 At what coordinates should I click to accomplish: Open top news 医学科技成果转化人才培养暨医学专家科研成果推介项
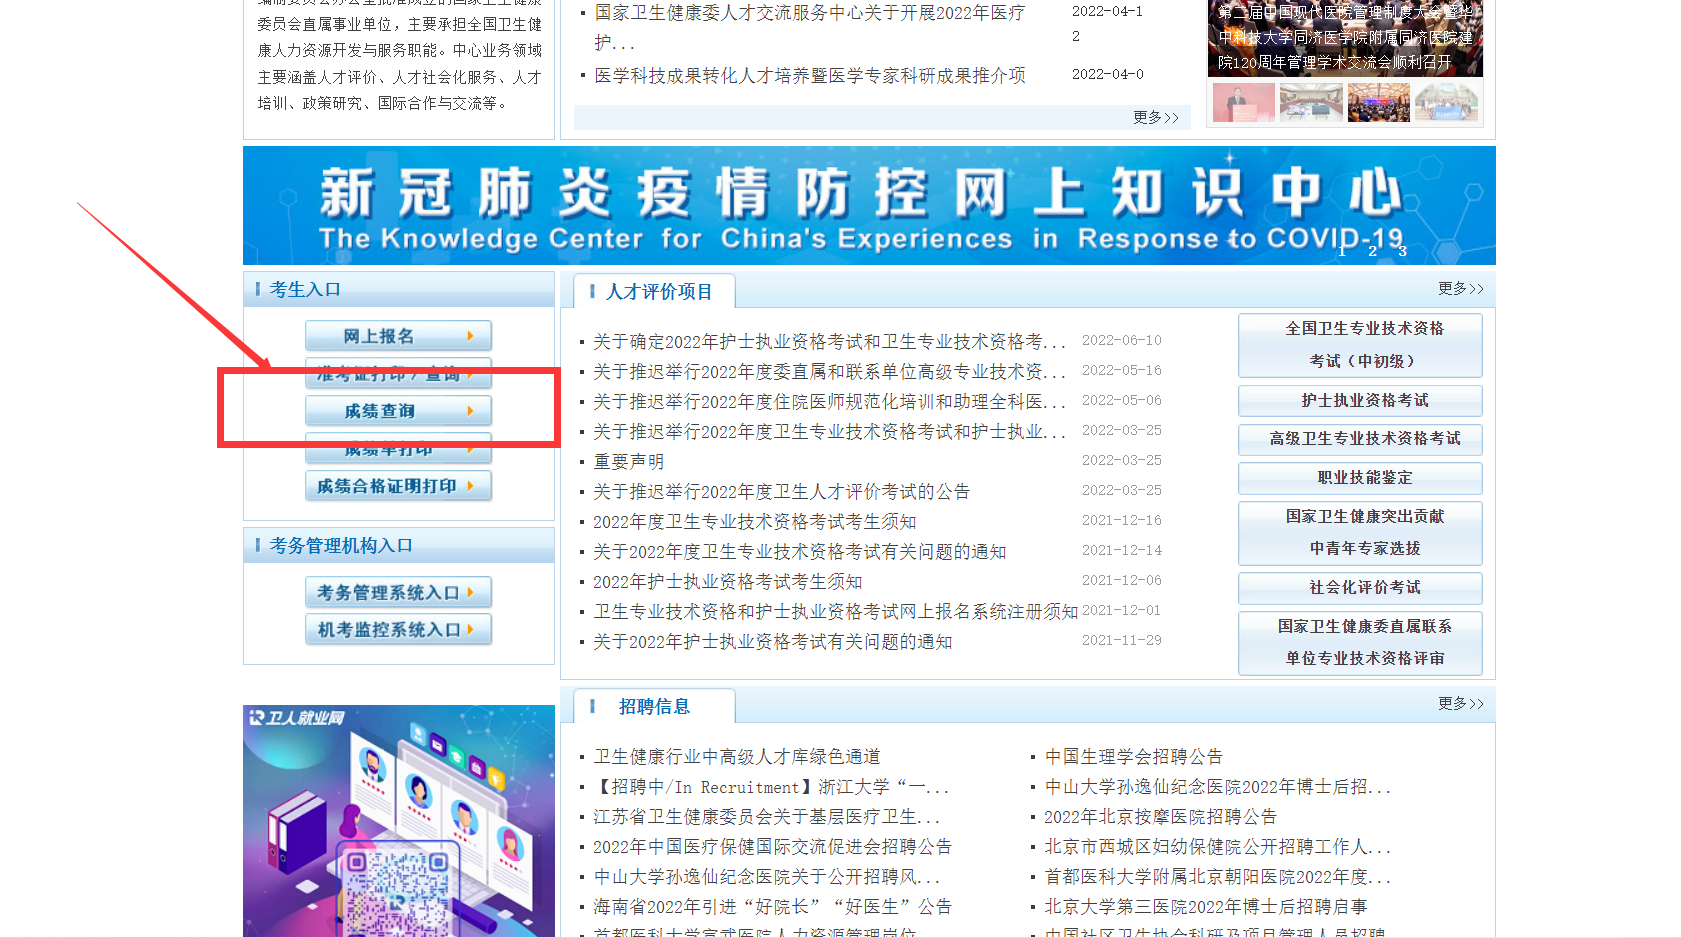tap(810, 76)
